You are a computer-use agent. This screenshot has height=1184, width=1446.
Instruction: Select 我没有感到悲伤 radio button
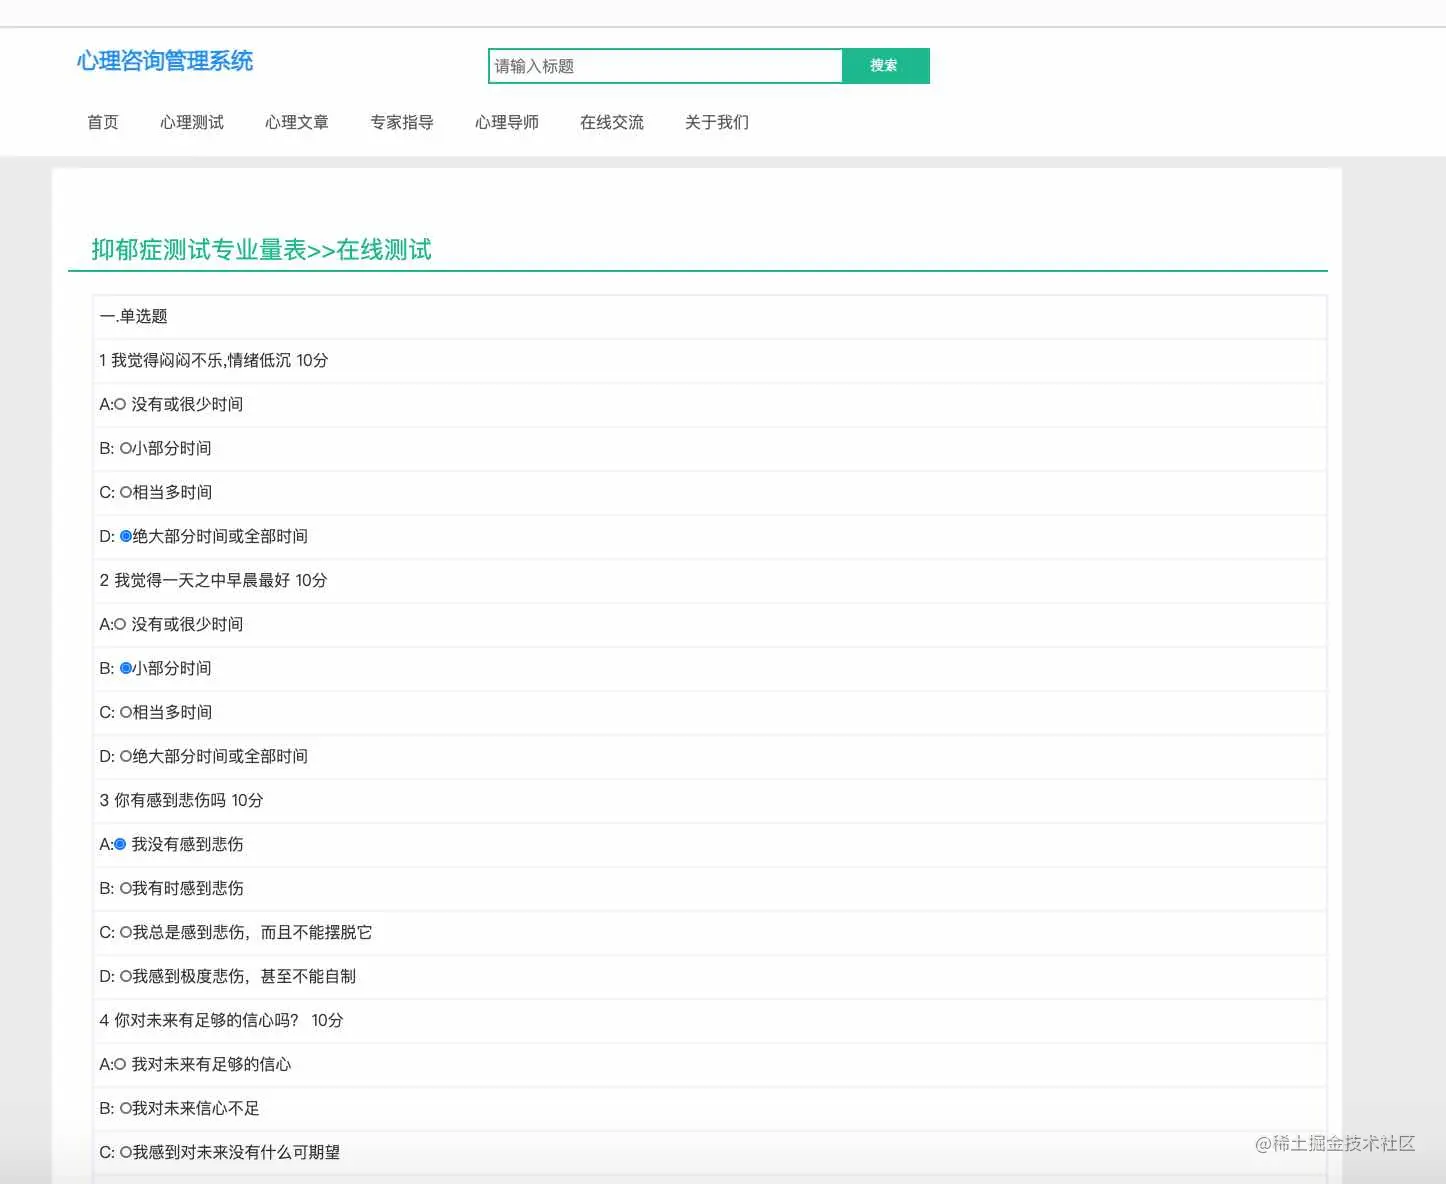120,845
